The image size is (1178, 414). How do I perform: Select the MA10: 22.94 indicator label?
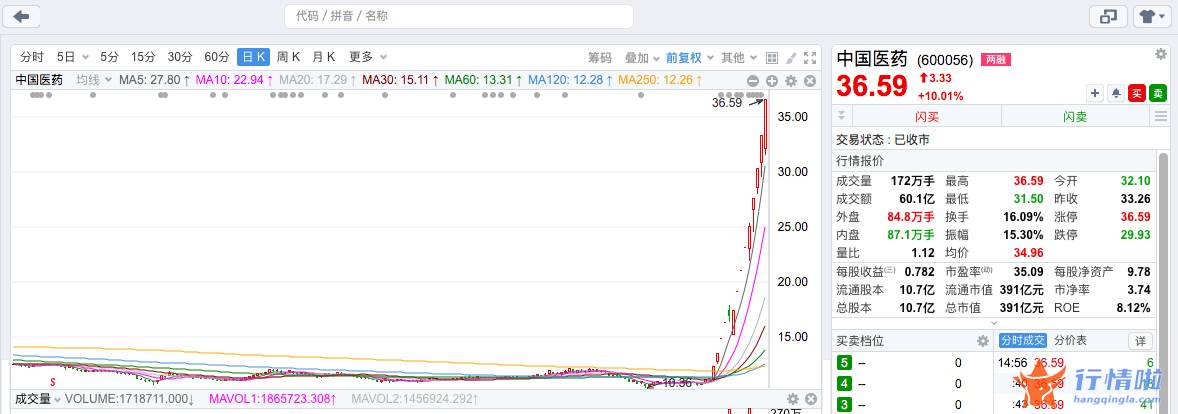coord(234,80)
